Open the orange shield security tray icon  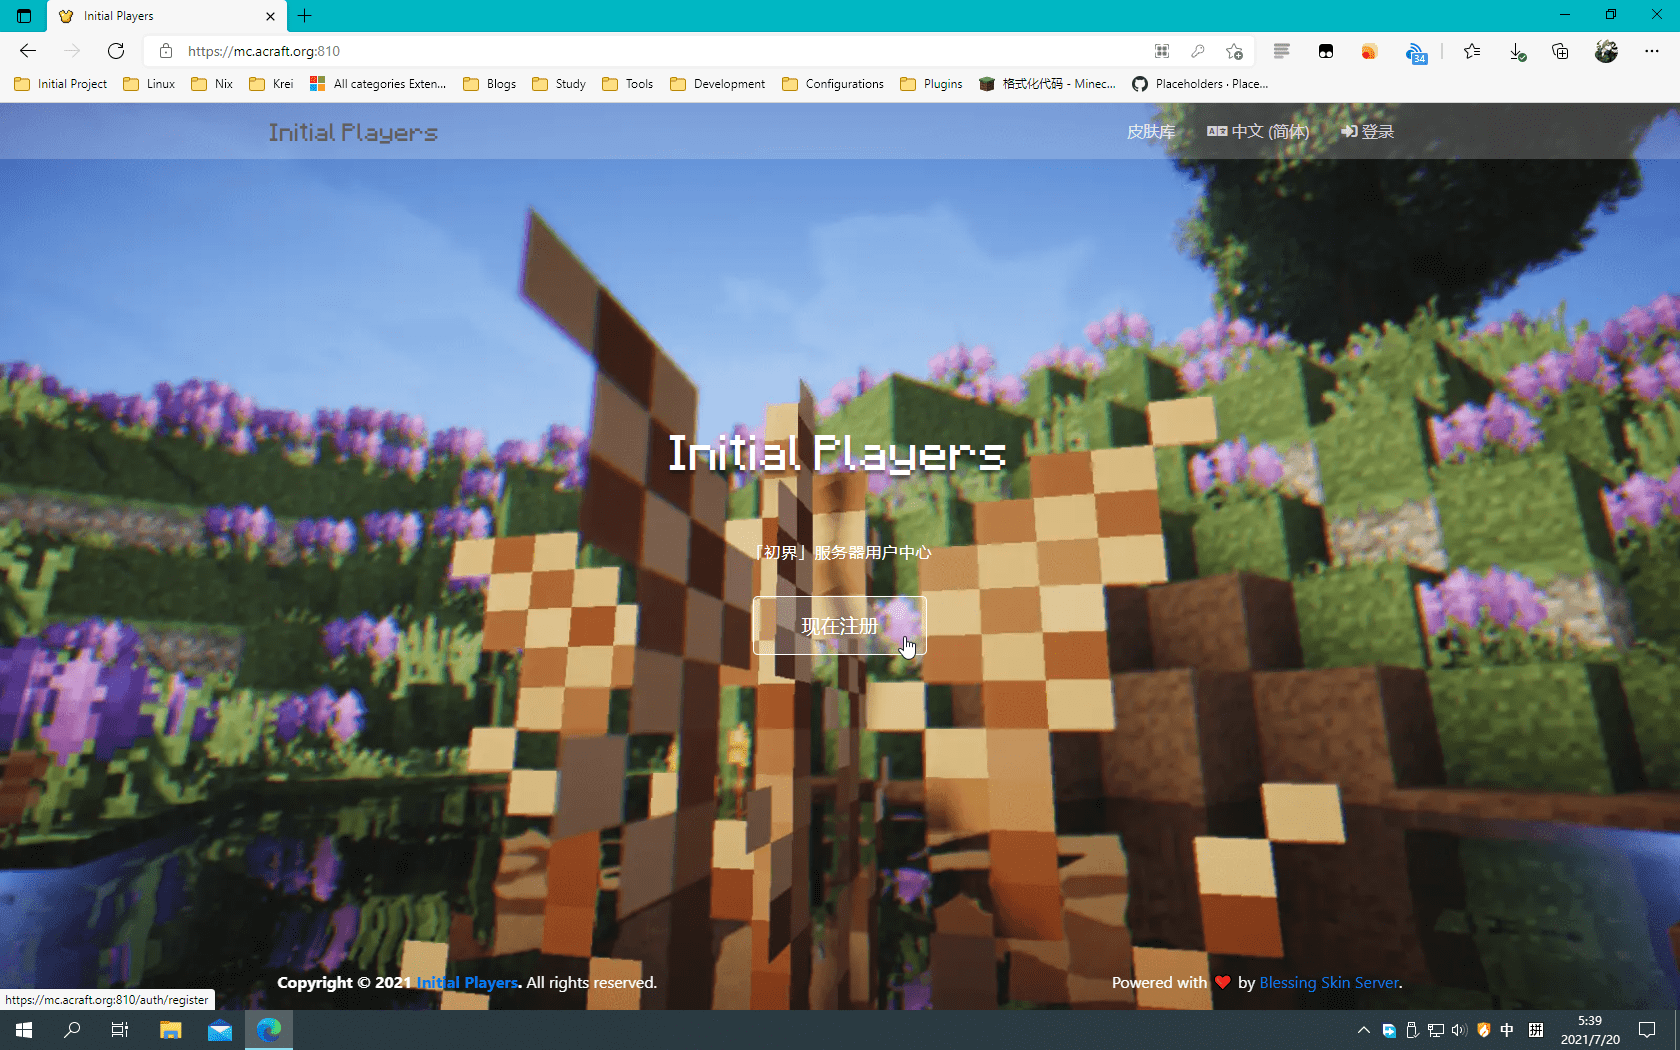click(x=1484, y=1030)
